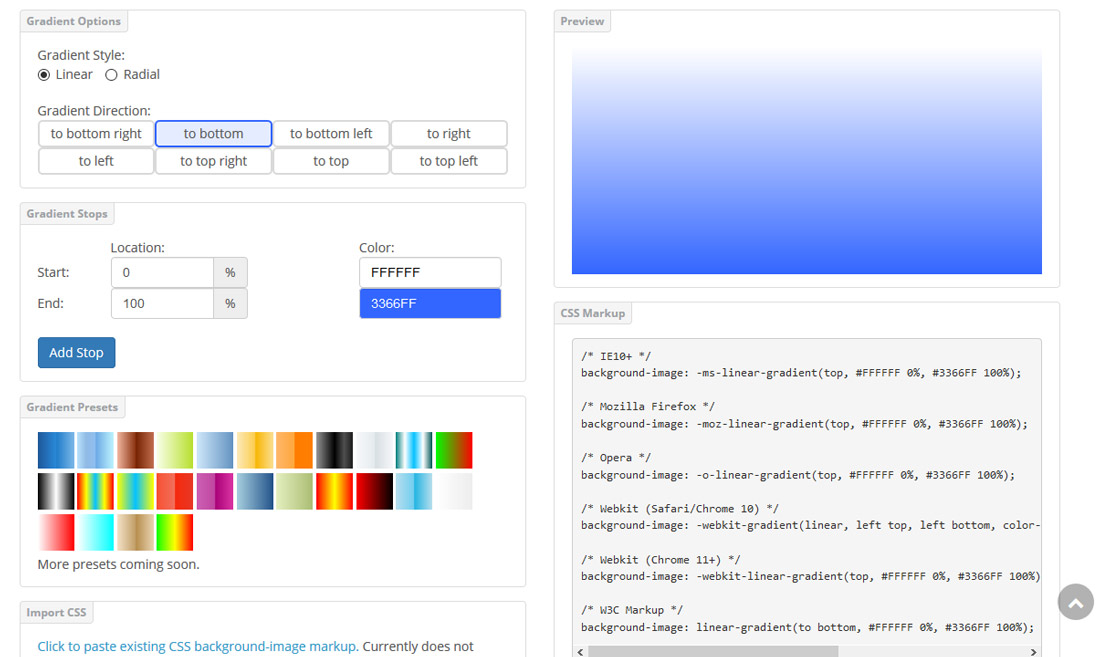Viewport: 1100px width, 657px height.
Task: Open the FFFFFF start color picker
Action: (430, 272)
